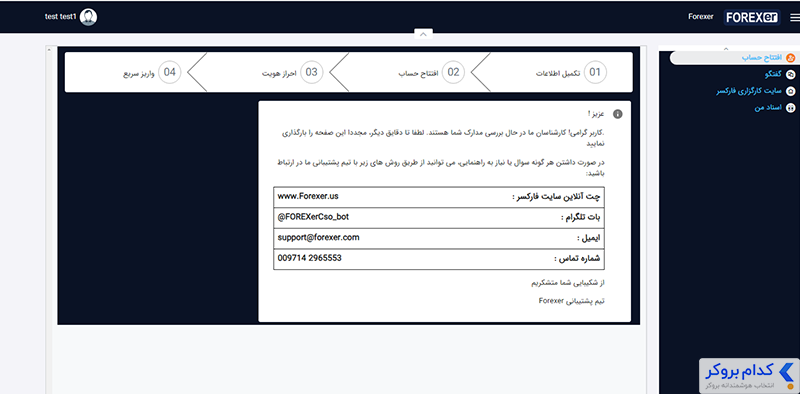Click the www.Forexer.us website address

pos(308,195)
